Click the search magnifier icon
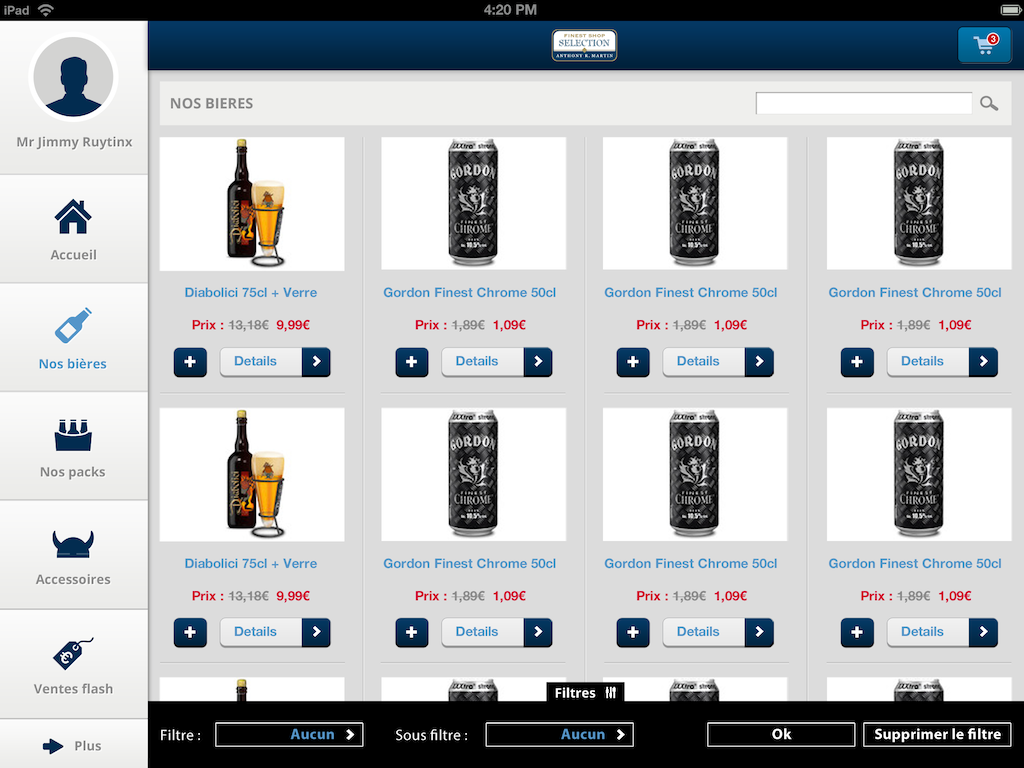The height and width of the screenshot is (768, 1024). 989,103
